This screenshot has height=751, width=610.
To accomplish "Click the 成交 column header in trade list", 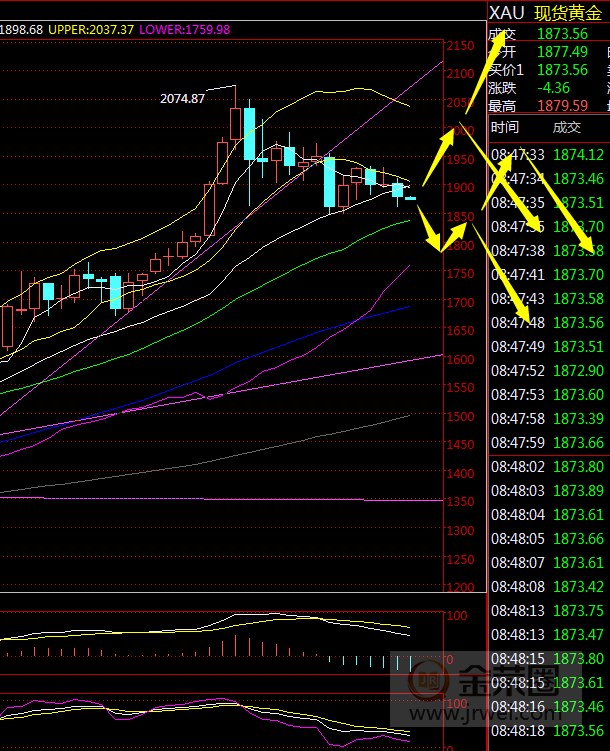I will 566,127.
